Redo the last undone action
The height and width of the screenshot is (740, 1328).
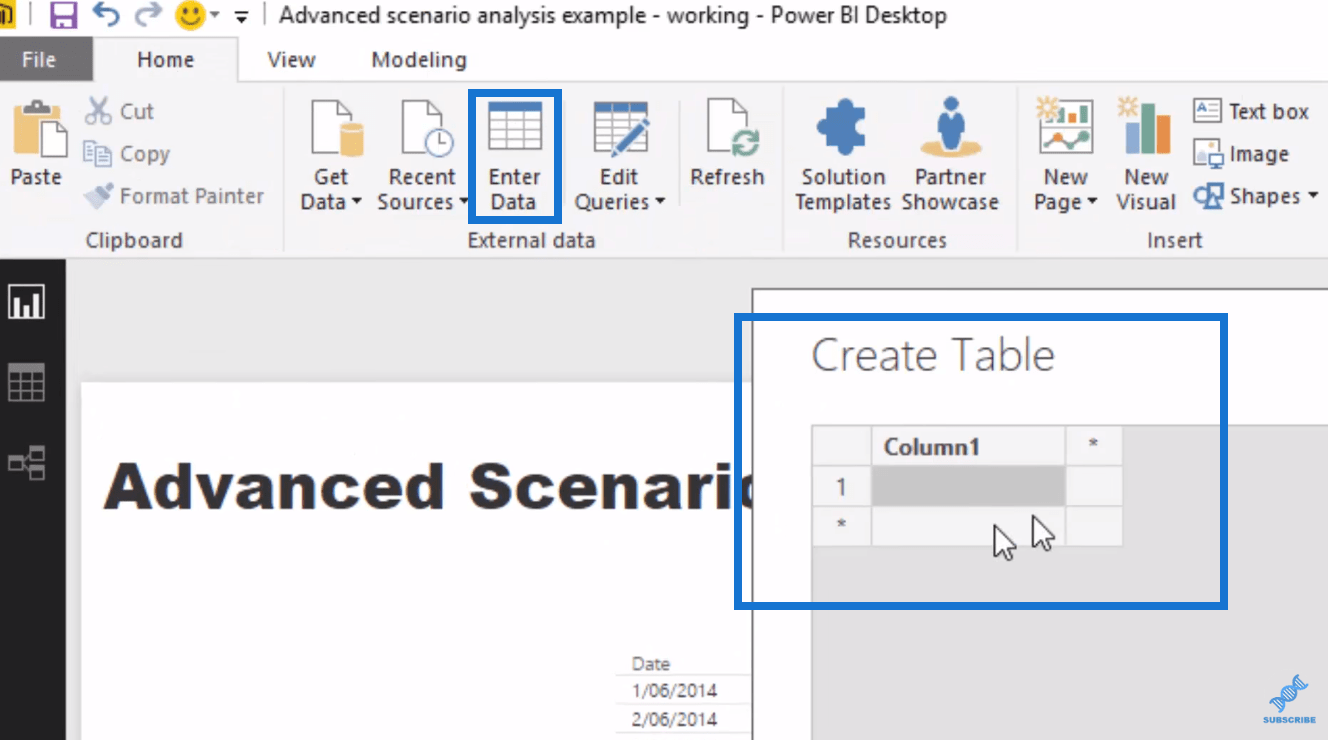click(x=147, y=15)
